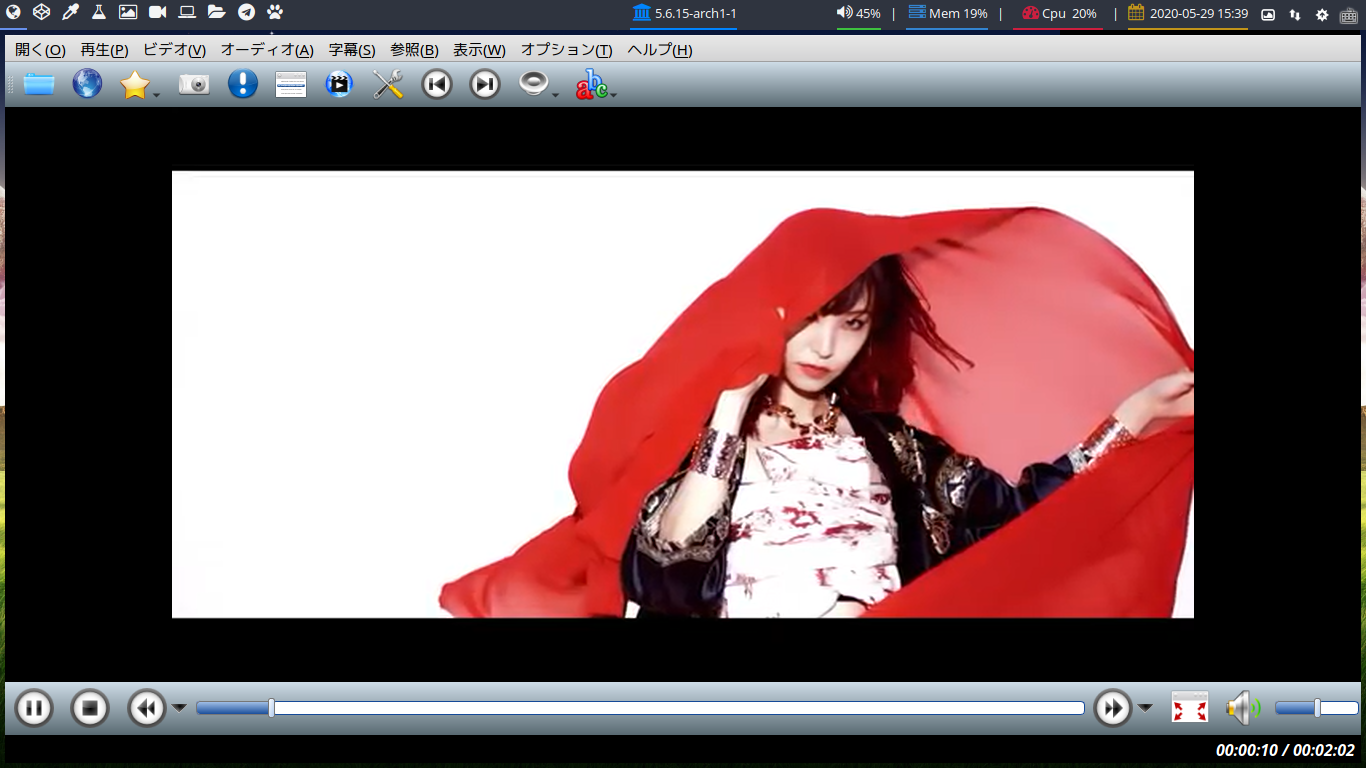This screenshot has height=768, width=1366.
Task: Open the ビデオ(V) menu
Action: tap(175, 50)
